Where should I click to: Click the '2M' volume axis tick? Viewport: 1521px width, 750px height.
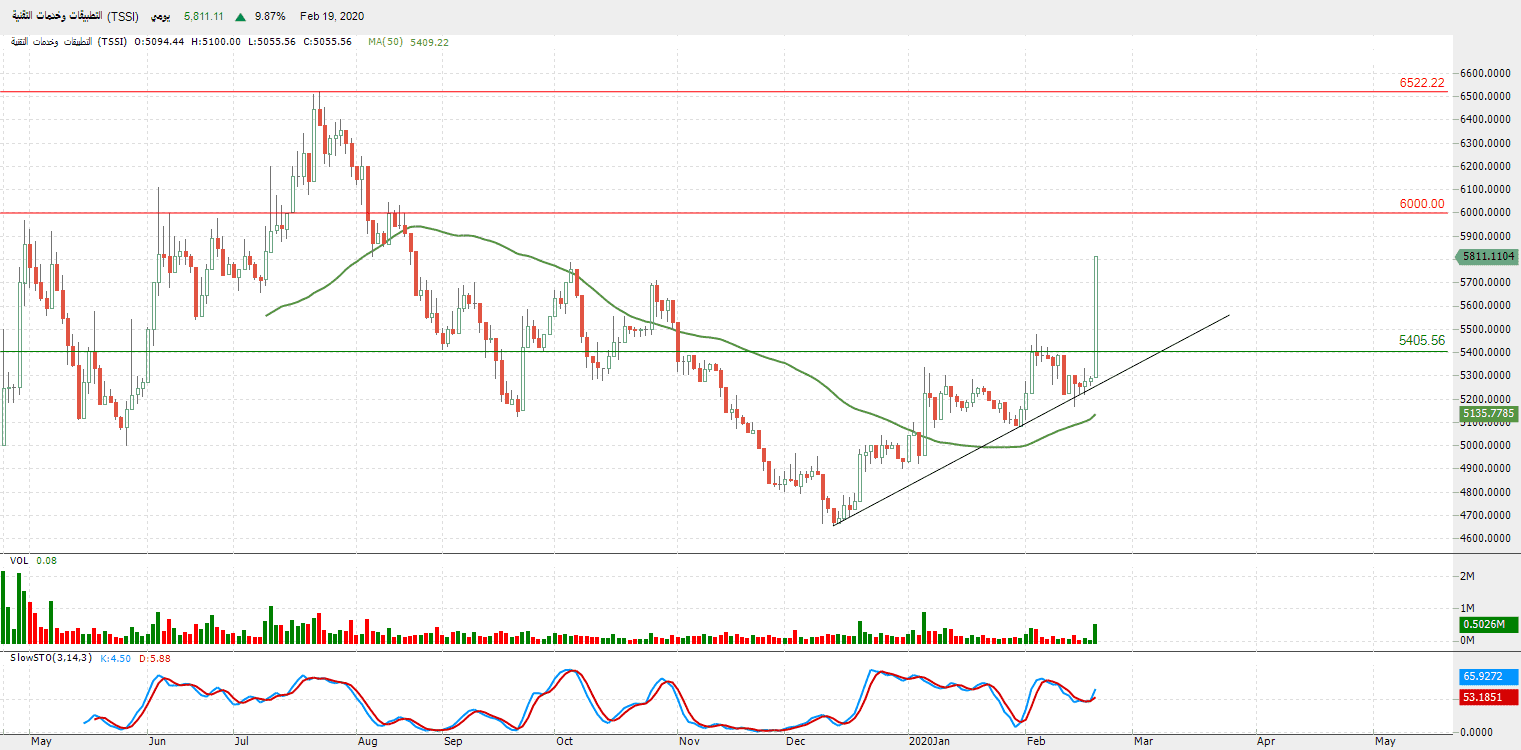[1468, 577]
